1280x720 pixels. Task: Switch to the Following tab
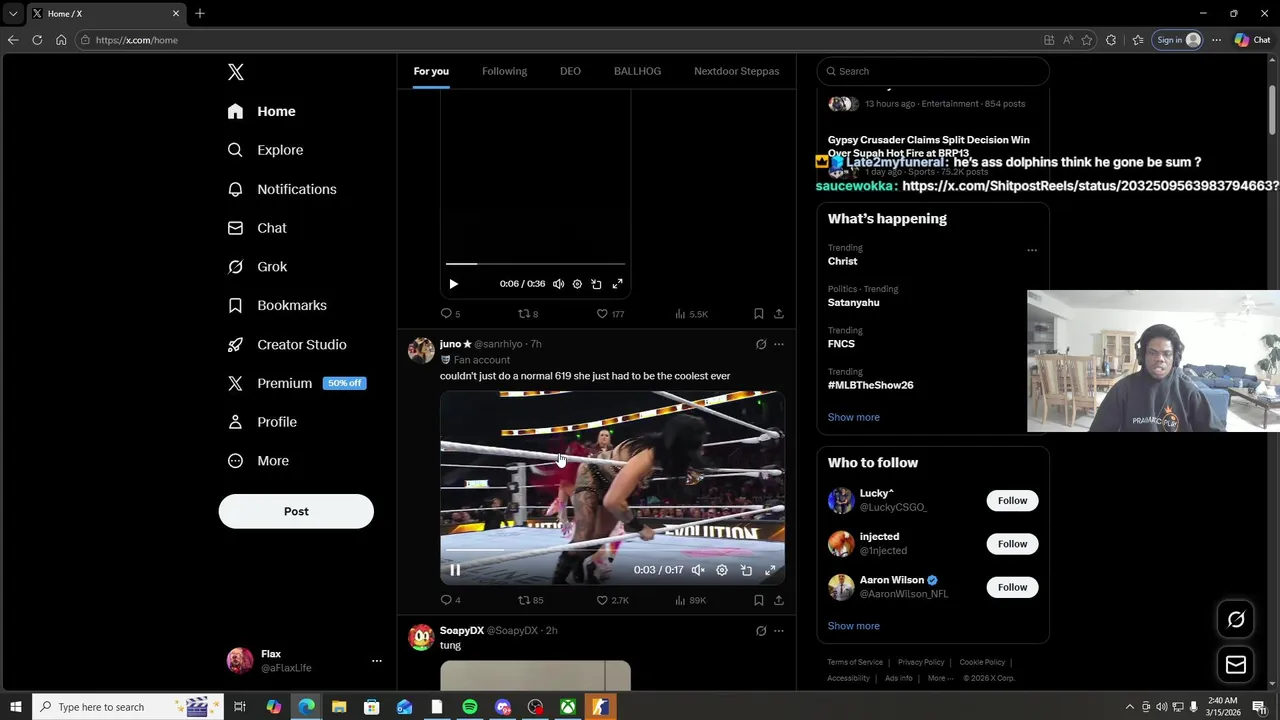pyautogui.click(x=504, y=71)
